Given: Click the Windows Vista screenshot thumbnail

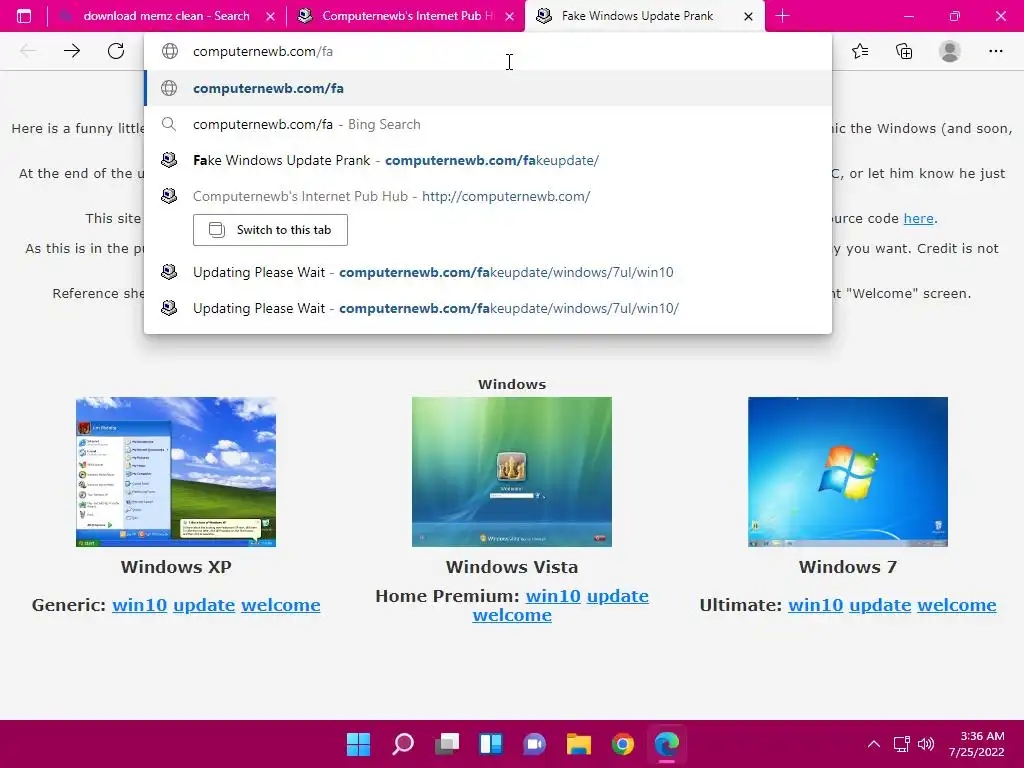Looking at the screenshot, I should point(511,472).
